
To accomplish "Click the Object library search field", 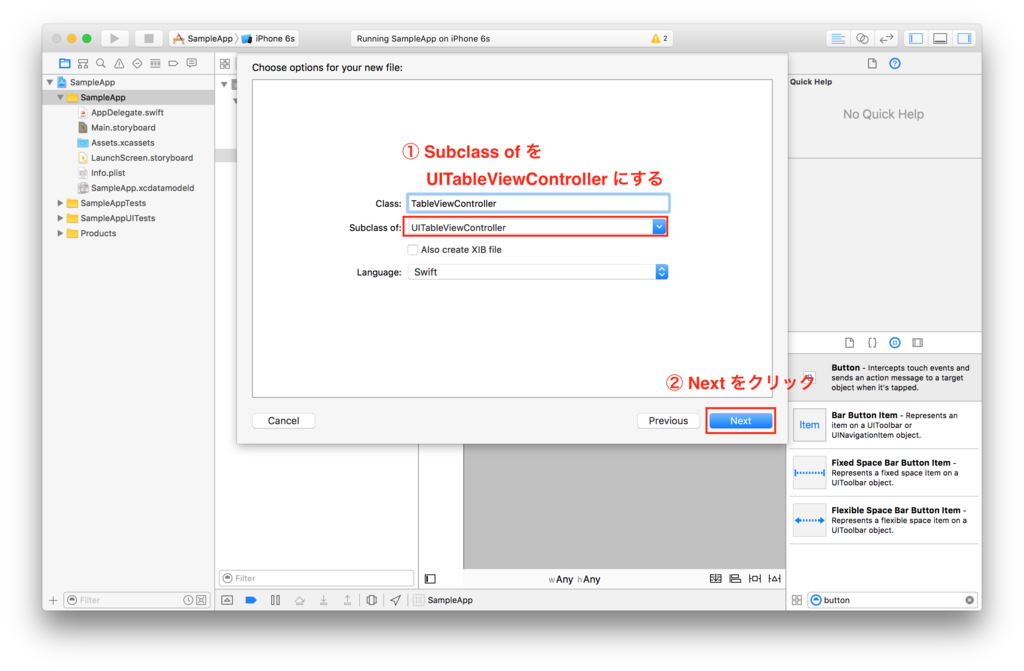I will click(893, 600).
